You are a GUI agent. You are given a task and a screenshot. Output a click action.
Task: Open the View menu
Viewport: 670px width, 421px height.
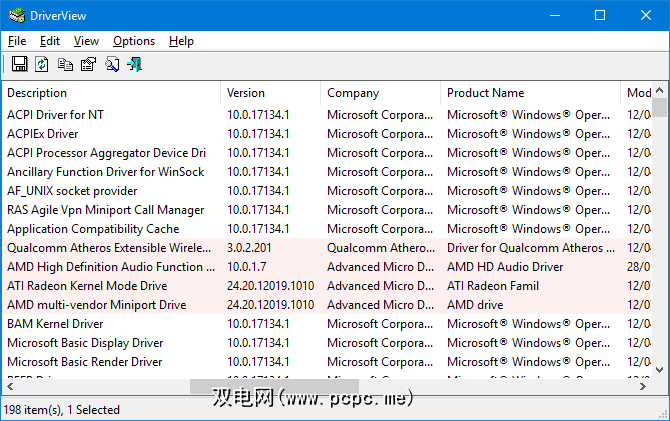coord(86,41)
